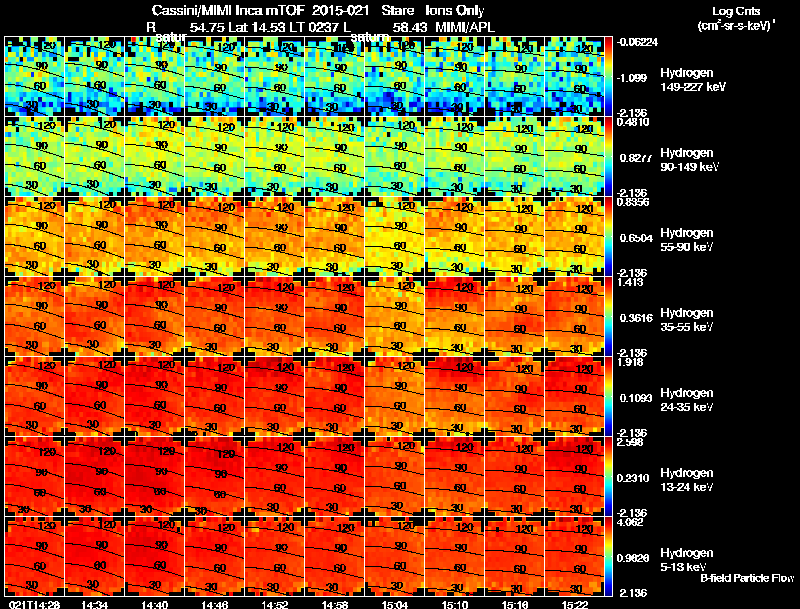Select the 90-149 keV panel at 15:22

pos(574,157)
